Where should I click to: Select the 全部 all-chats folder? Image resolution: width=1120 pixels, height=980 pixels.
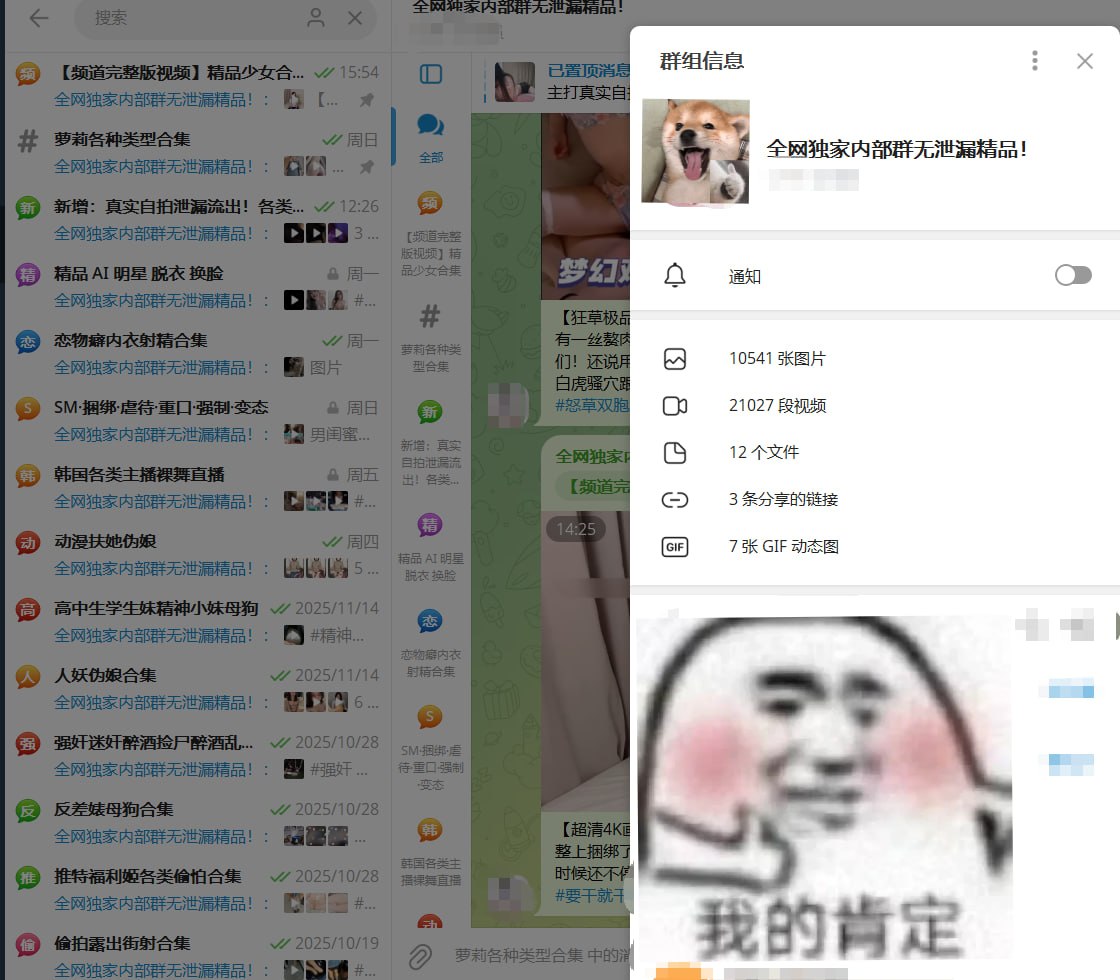(x=431, y=137)
